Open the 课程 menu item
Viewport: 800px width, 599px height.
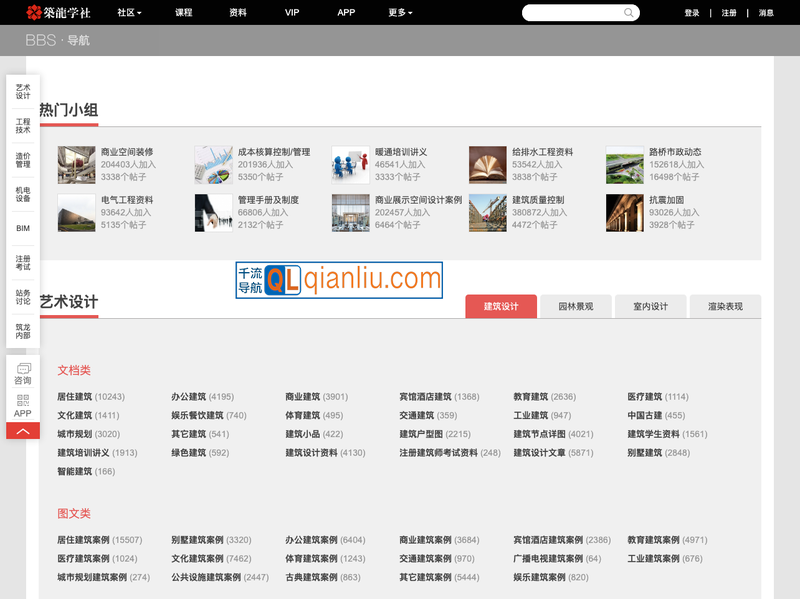click(184, 13)
